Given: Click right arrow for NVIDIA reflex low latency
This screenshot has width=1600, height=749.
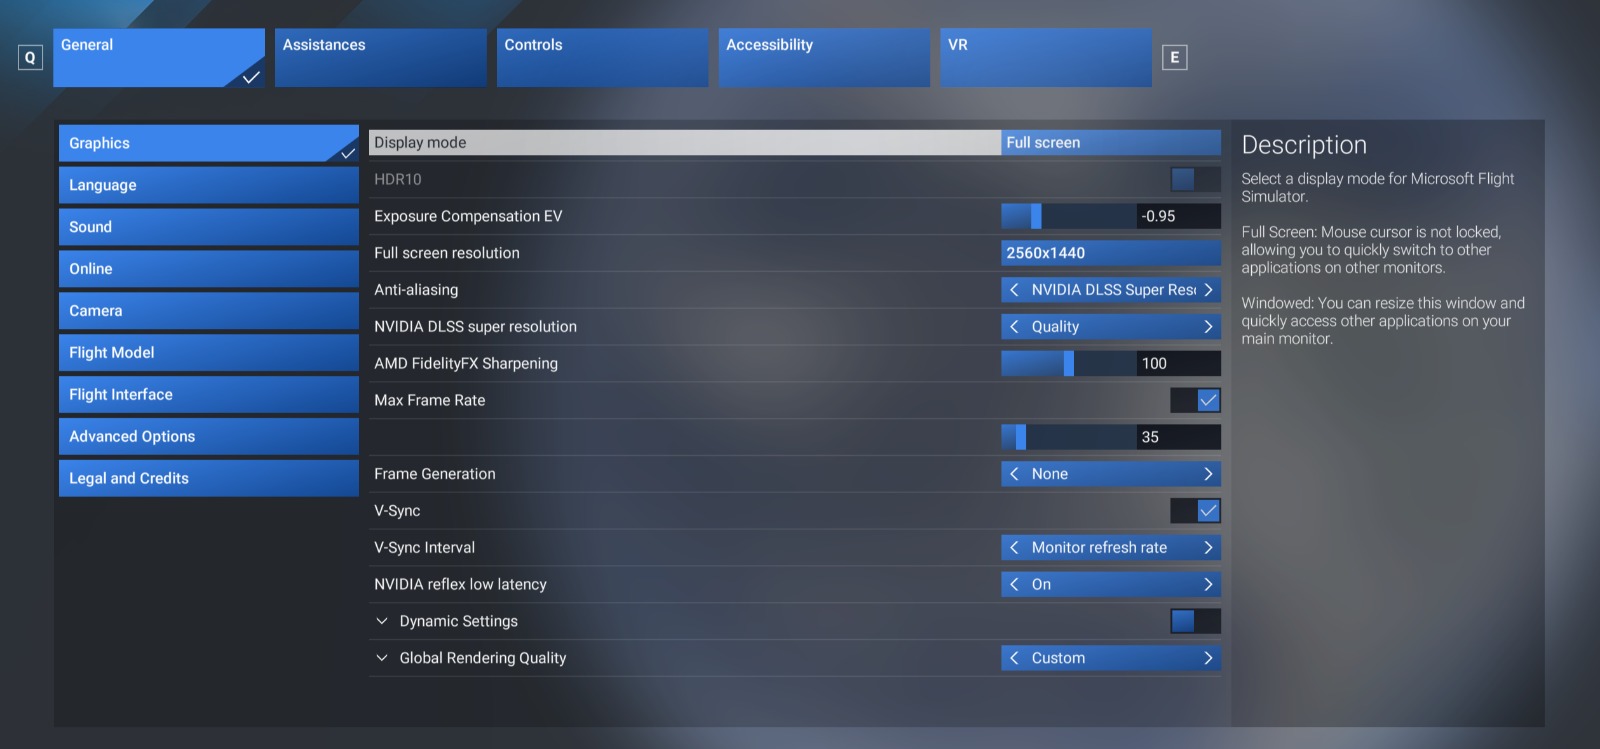Looking at the screenshot, I should pos(1208,585).
